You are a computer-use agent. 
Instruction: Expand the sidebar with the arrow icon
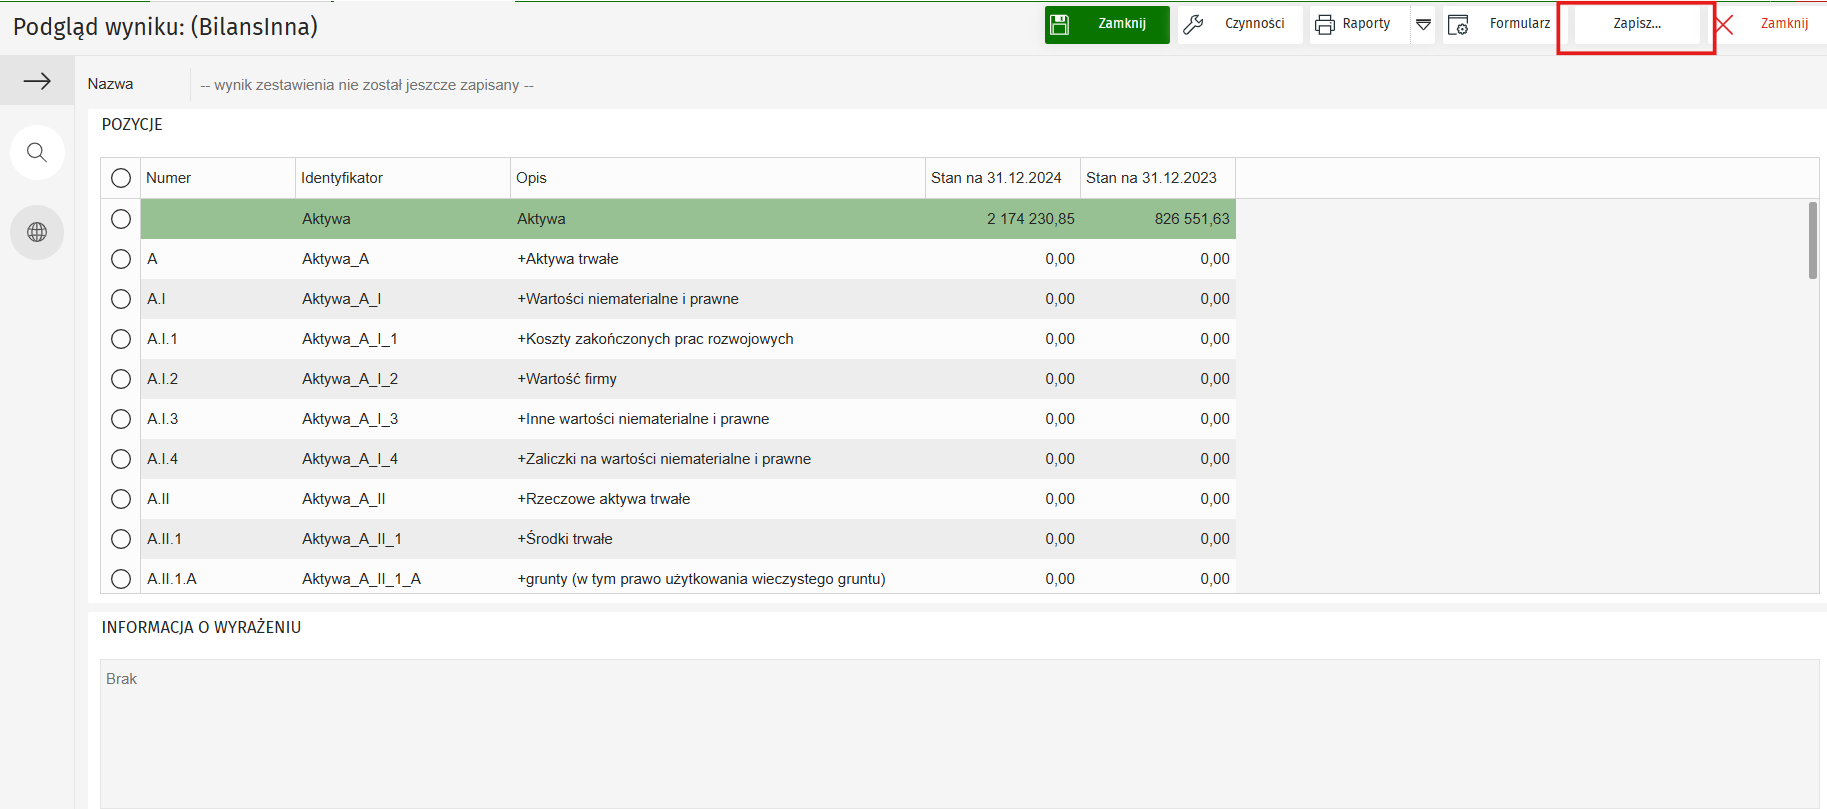tap(37, 81)
